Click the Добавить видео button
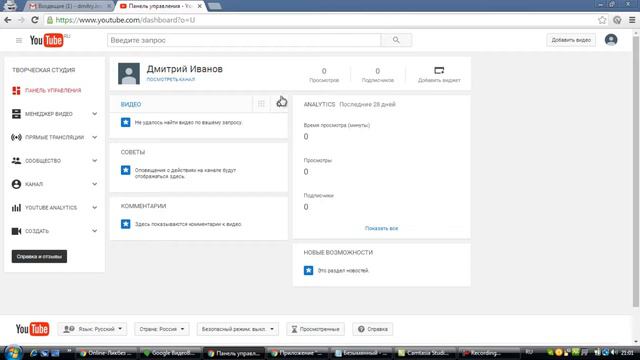This screenshot has height=360, width=640. 571,40
